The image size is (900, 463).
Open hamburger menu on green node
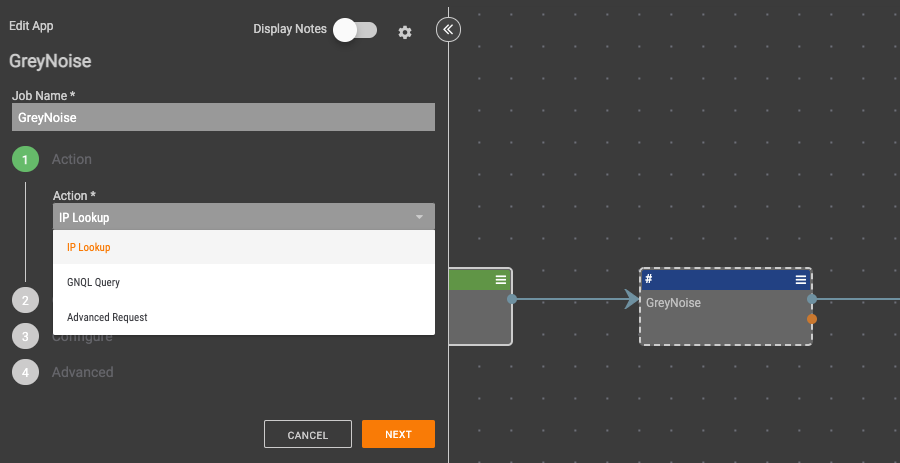point(501,279)
